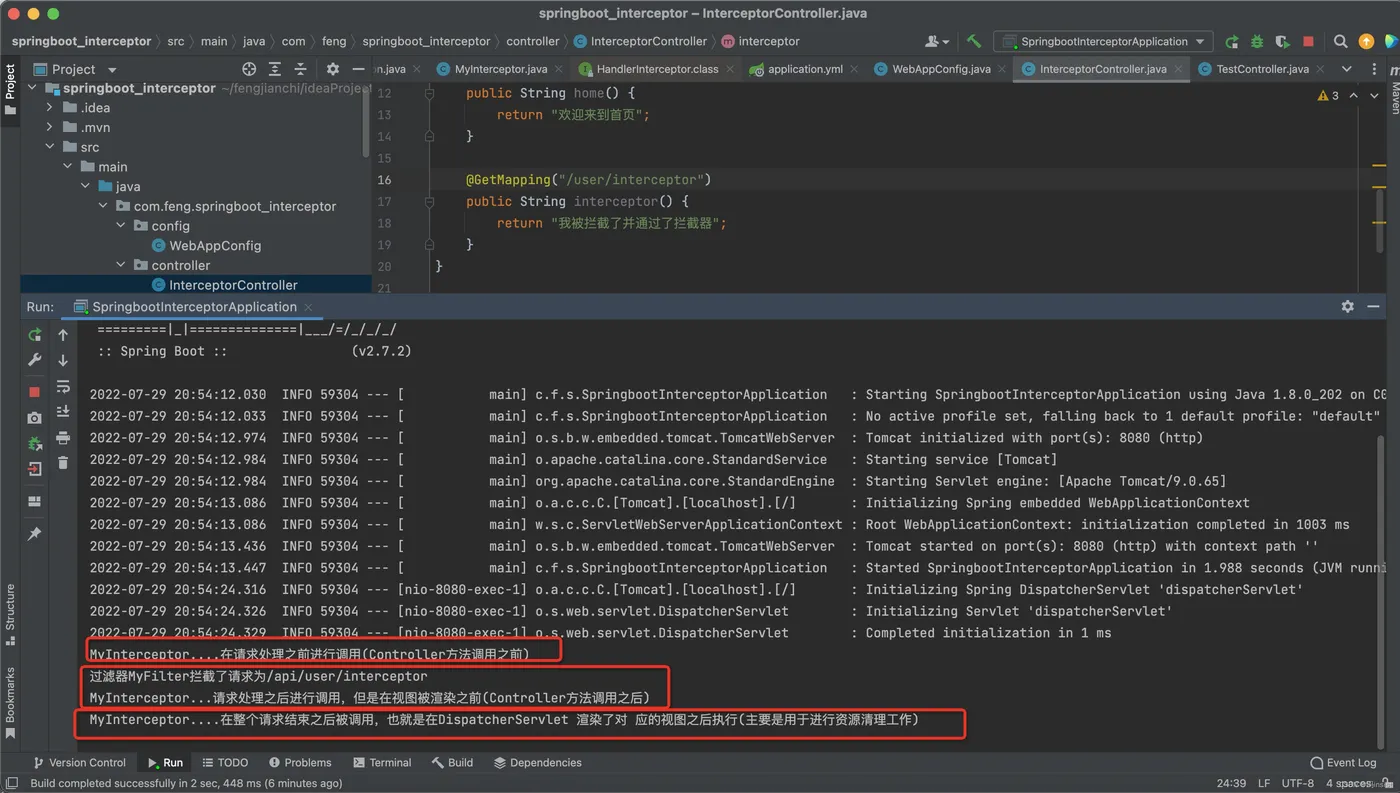Start debugging with the bug icon in toolbar
The image size is (1400, 793).
[1257, 41]
